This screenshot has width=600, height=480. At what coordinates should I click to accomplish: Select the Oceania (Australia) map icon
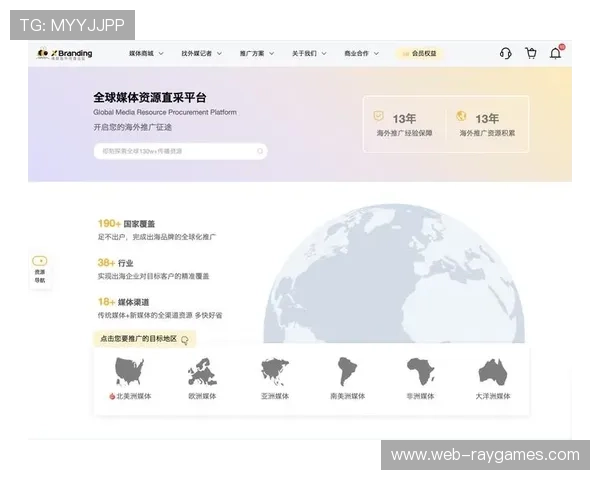[x=492, y=372]
